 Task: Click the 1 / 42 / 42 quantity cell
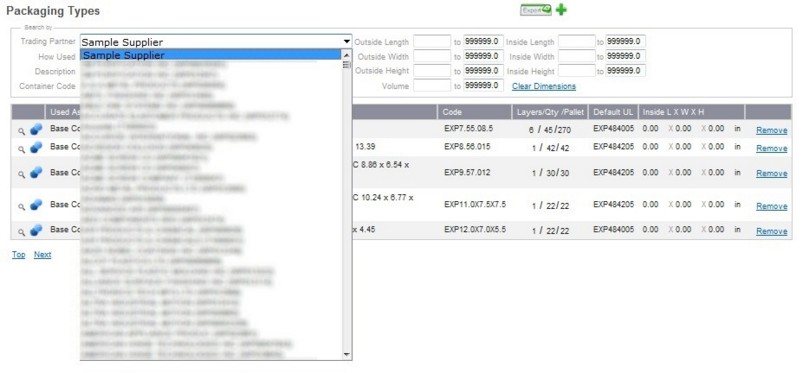[551, 148]
